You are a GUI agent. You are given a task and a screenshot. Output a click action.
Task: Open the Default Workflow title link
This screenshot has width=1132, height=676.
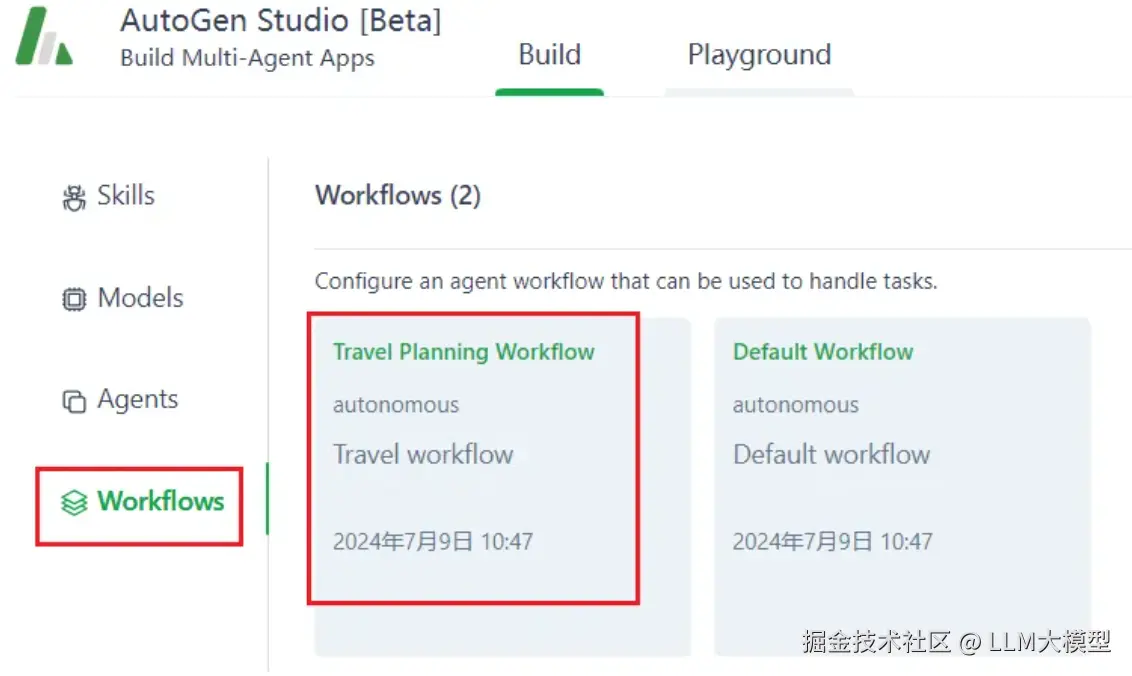823,352
